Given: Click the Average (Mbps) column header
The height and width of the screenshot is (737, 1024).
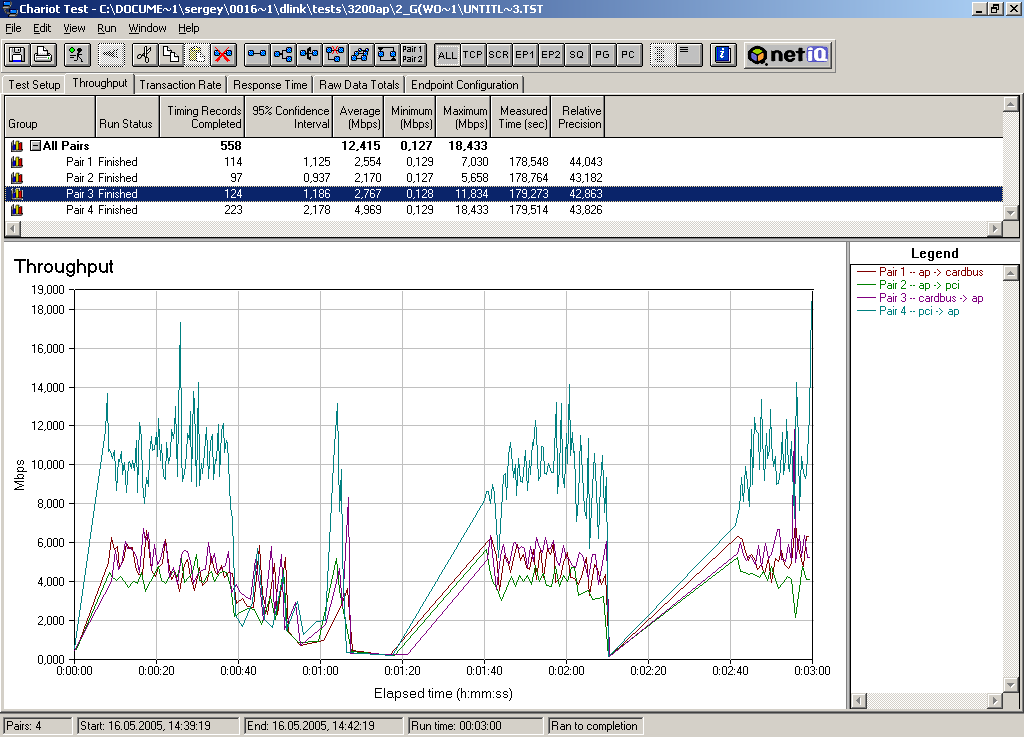Looking at the screenshot, I should [x=359, y=117].
